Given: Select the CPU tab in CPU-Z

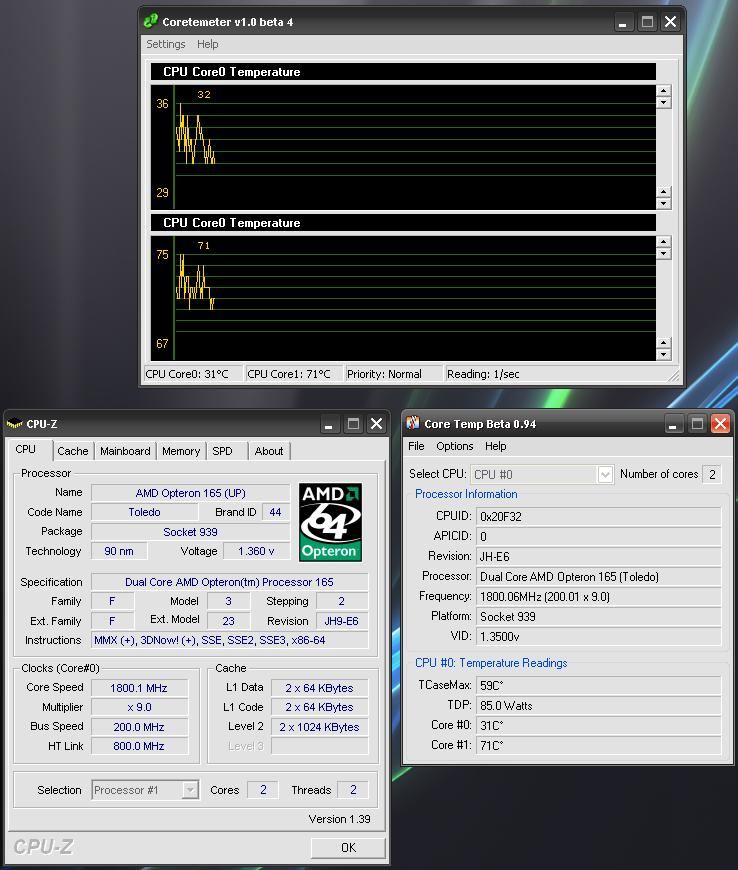Looking at the screenshot, I should tap(26, 449).
